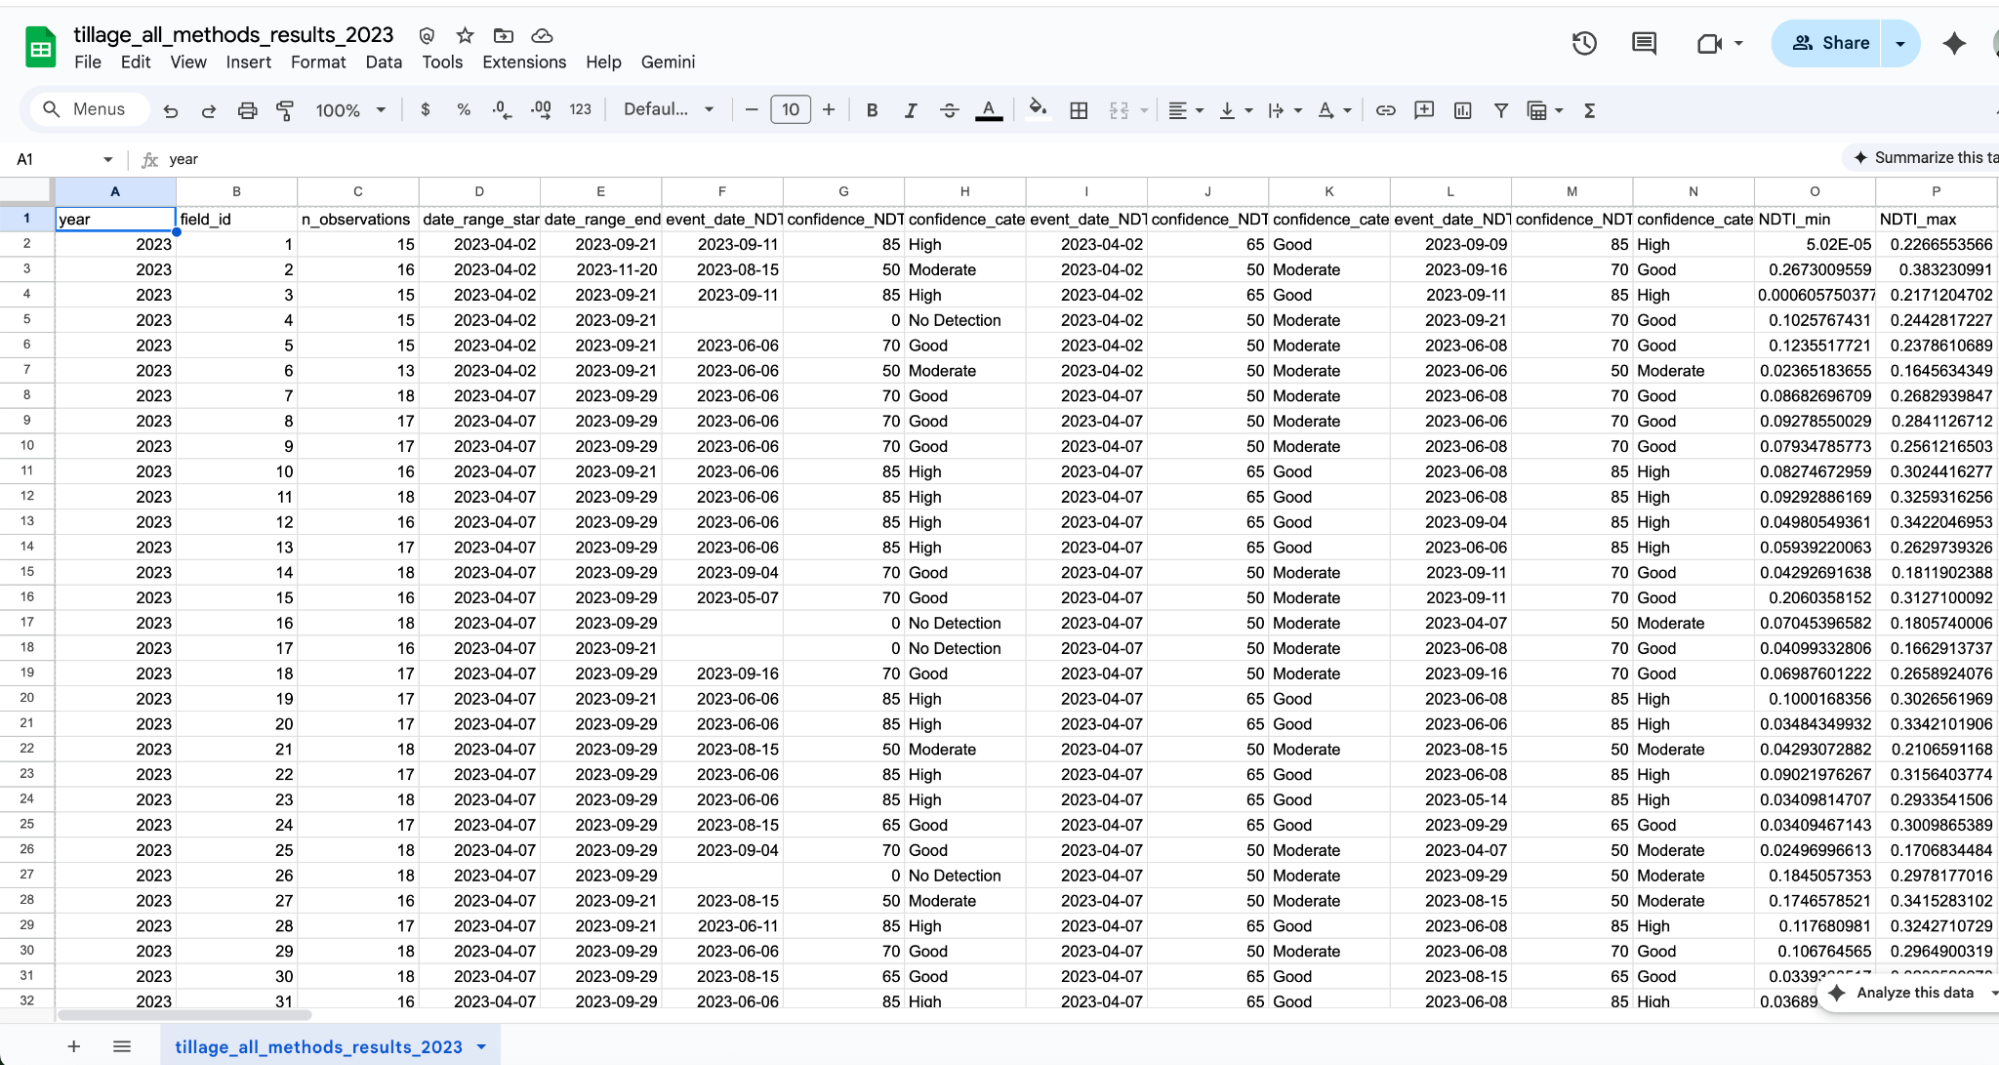Open version history clock icon
This screenshot has height=1065, width=1999.
(x=1584, y=43)
